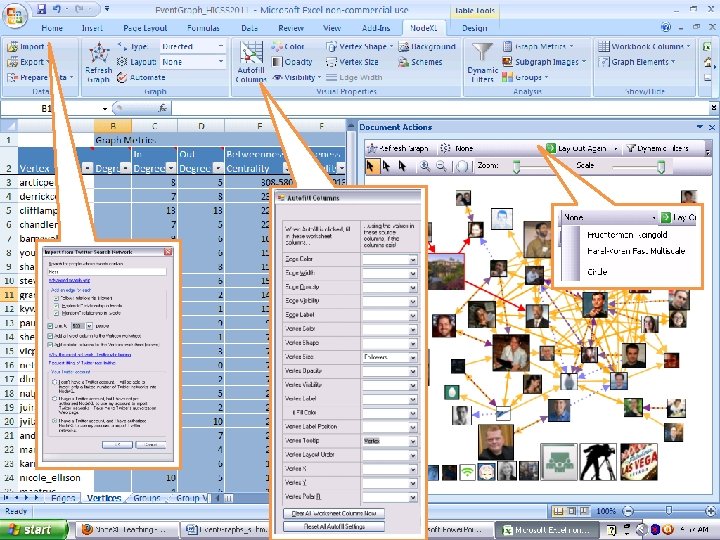Click Lay Out Again green arrow button

pos(551,148)
